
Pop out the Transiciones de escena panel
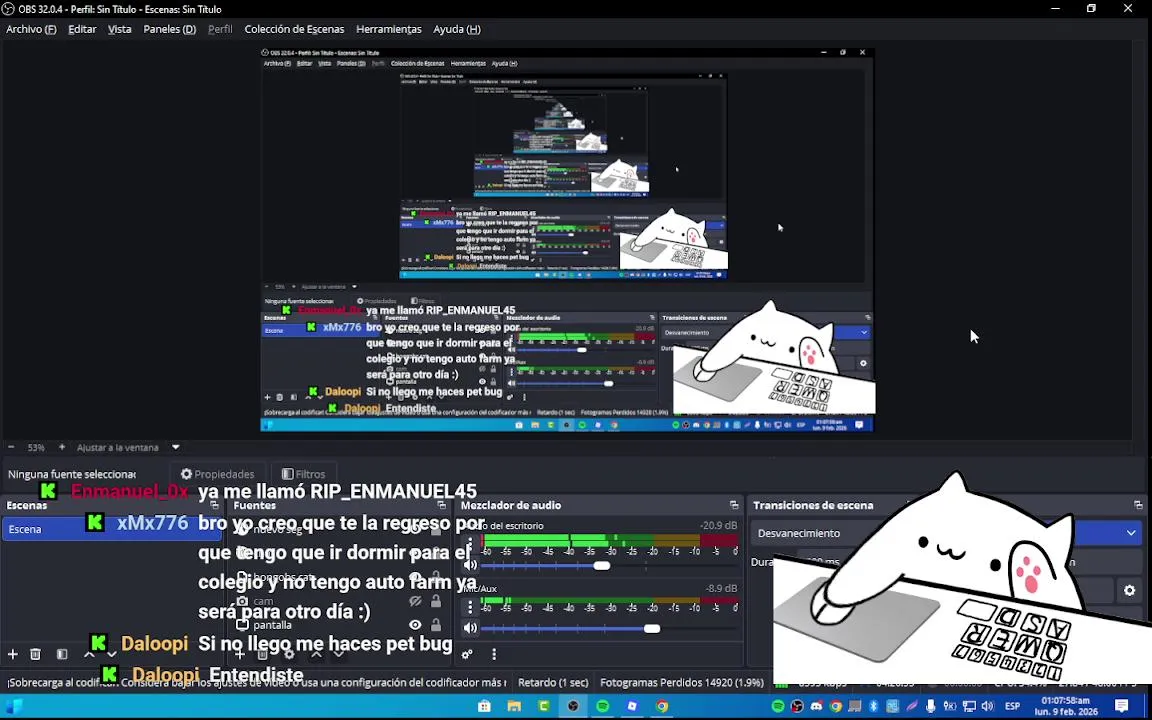(x=1138, y=505)
